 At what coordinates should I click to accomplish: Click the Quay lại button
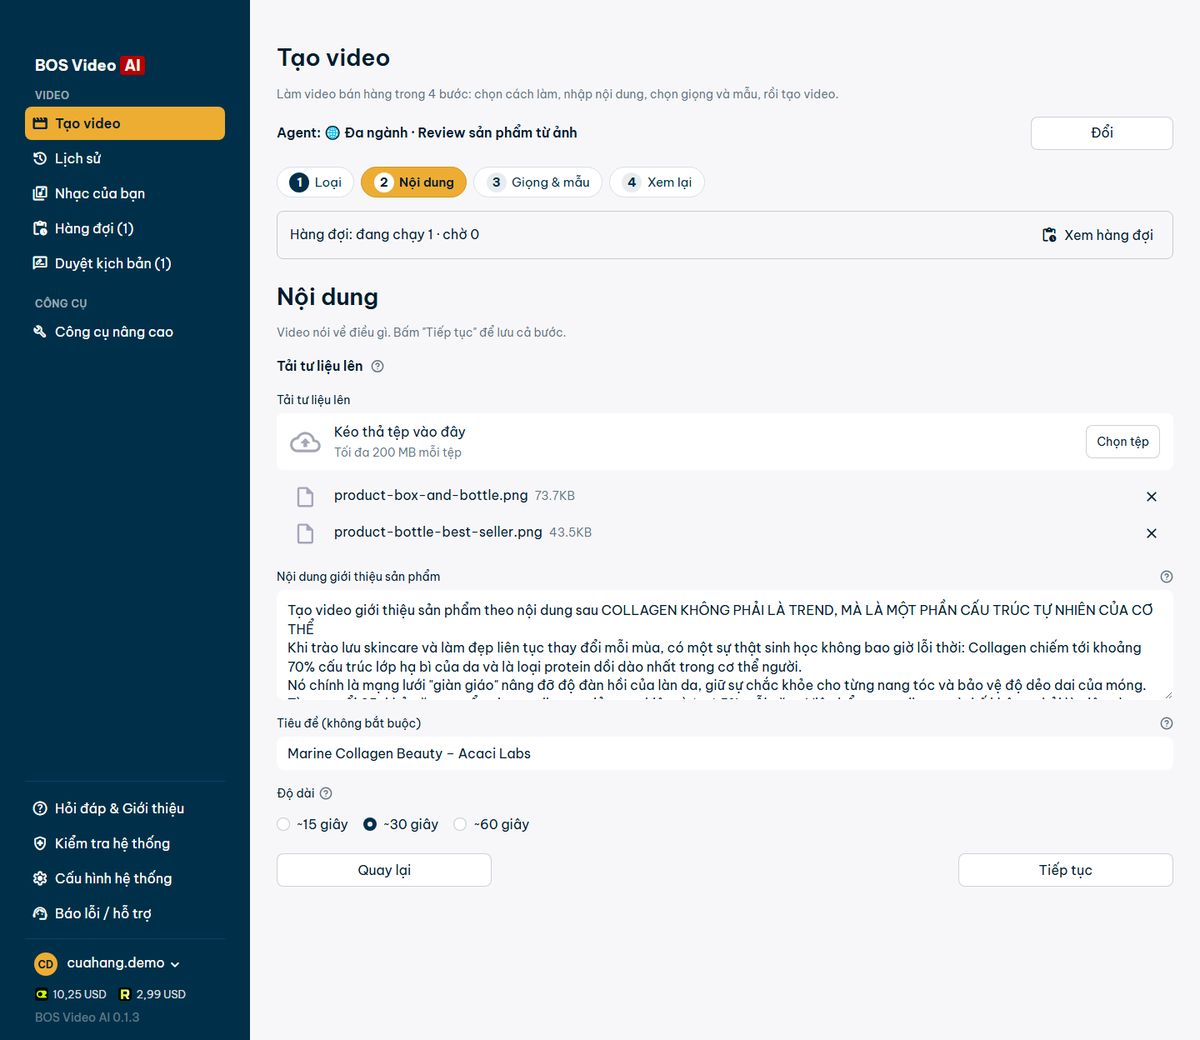click(x=384, y=870)
